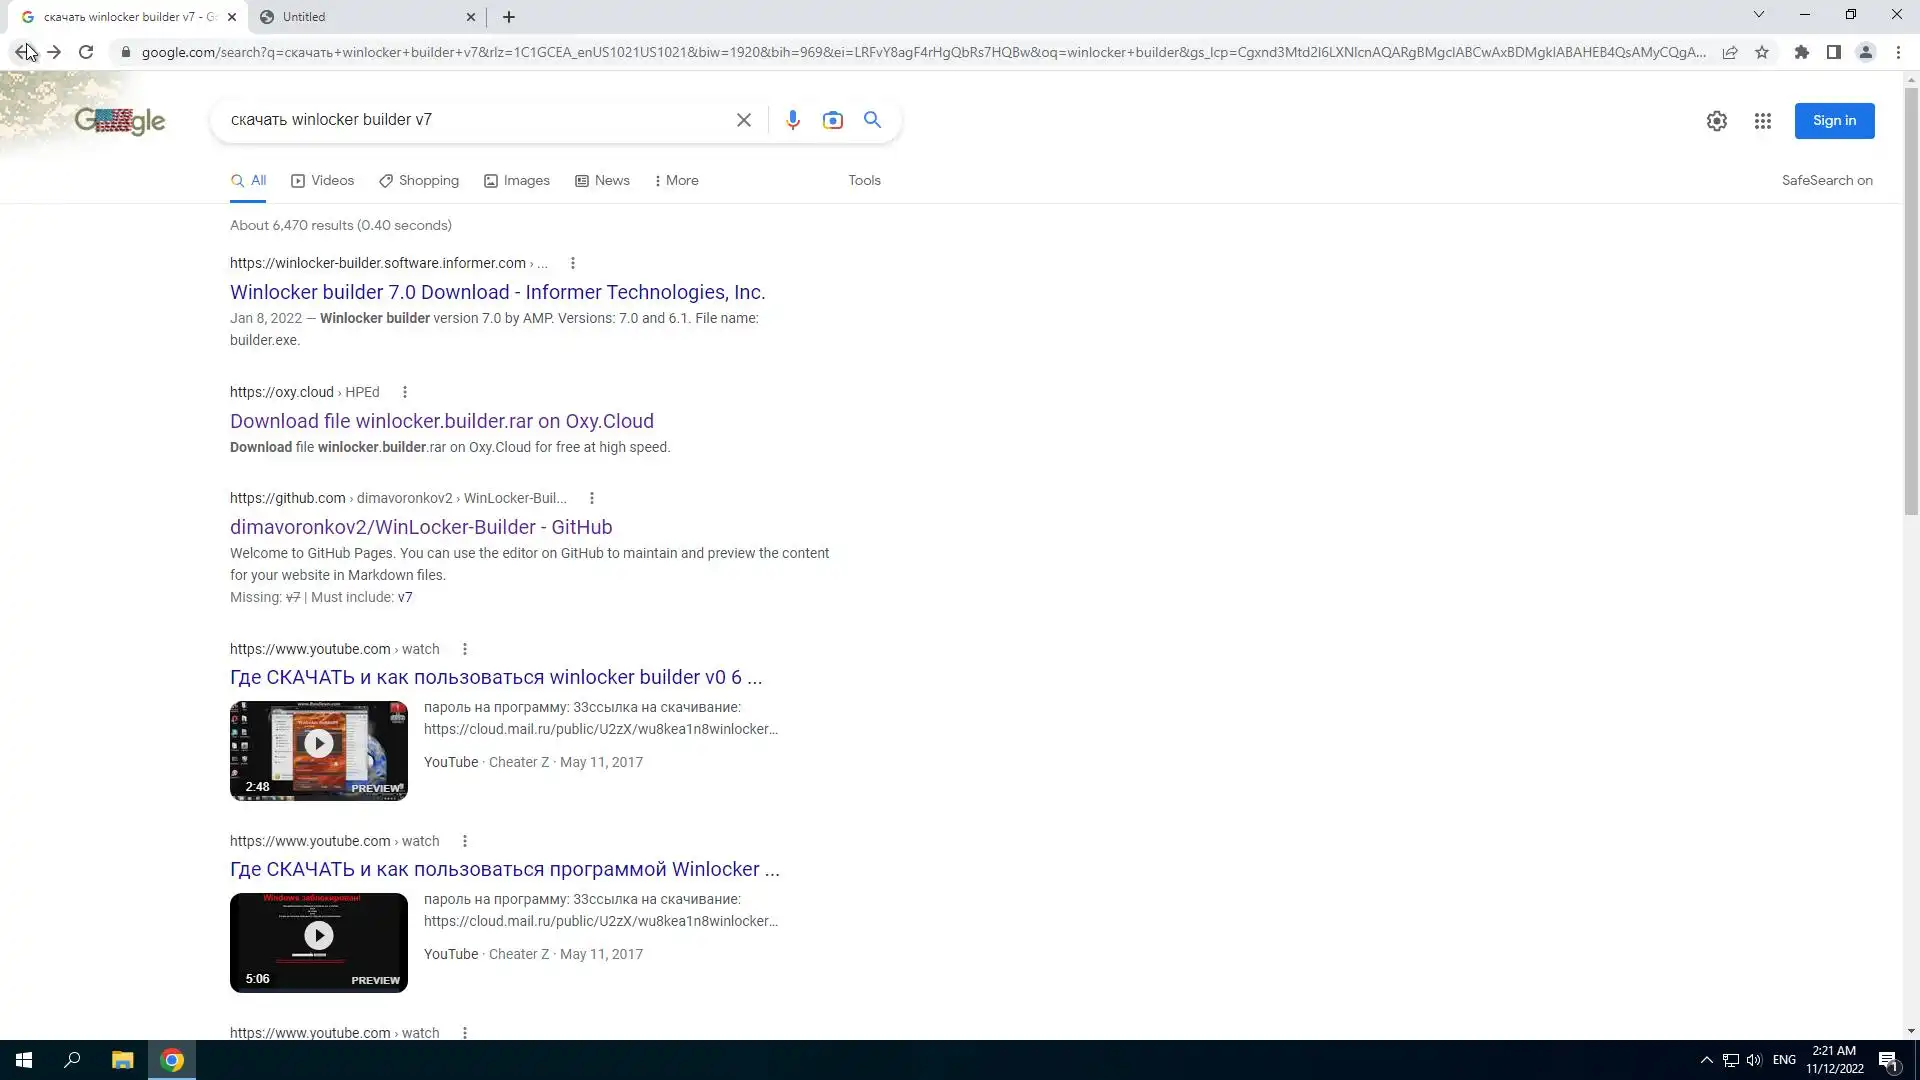Image resolution: width=1920 pixels, height=1080 pixels.
Task: Expand the More search filters dropdown
Action: click(x=676, y=181)
